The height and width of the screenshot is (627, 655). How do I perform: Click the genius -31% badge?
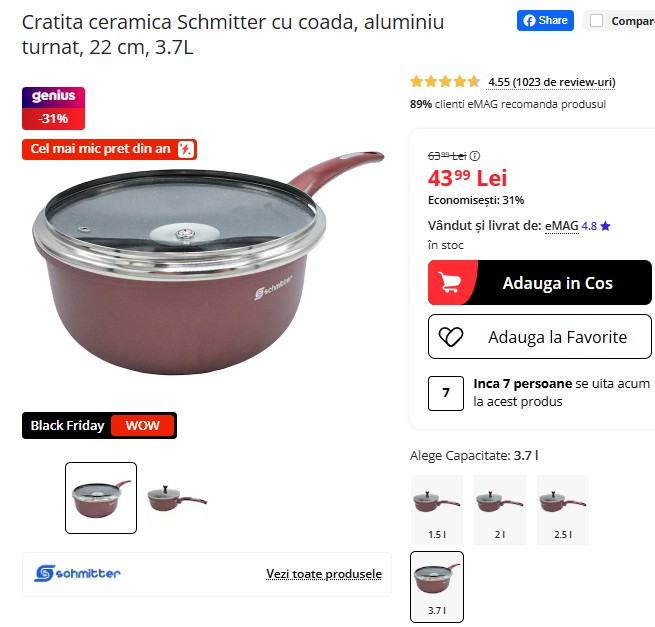53,108
